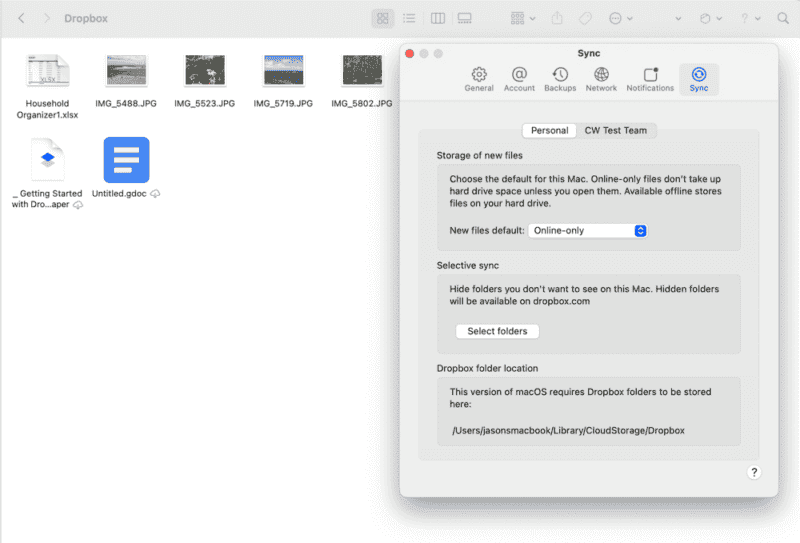Select the IMG_5719.JPG thumbnail
800x543 pixels.
tap(283, 71)
